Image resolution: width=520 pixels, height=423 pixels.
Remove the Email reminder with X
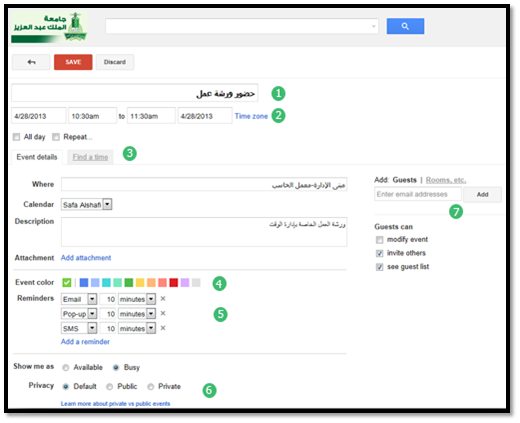click(x=163, y=299)
